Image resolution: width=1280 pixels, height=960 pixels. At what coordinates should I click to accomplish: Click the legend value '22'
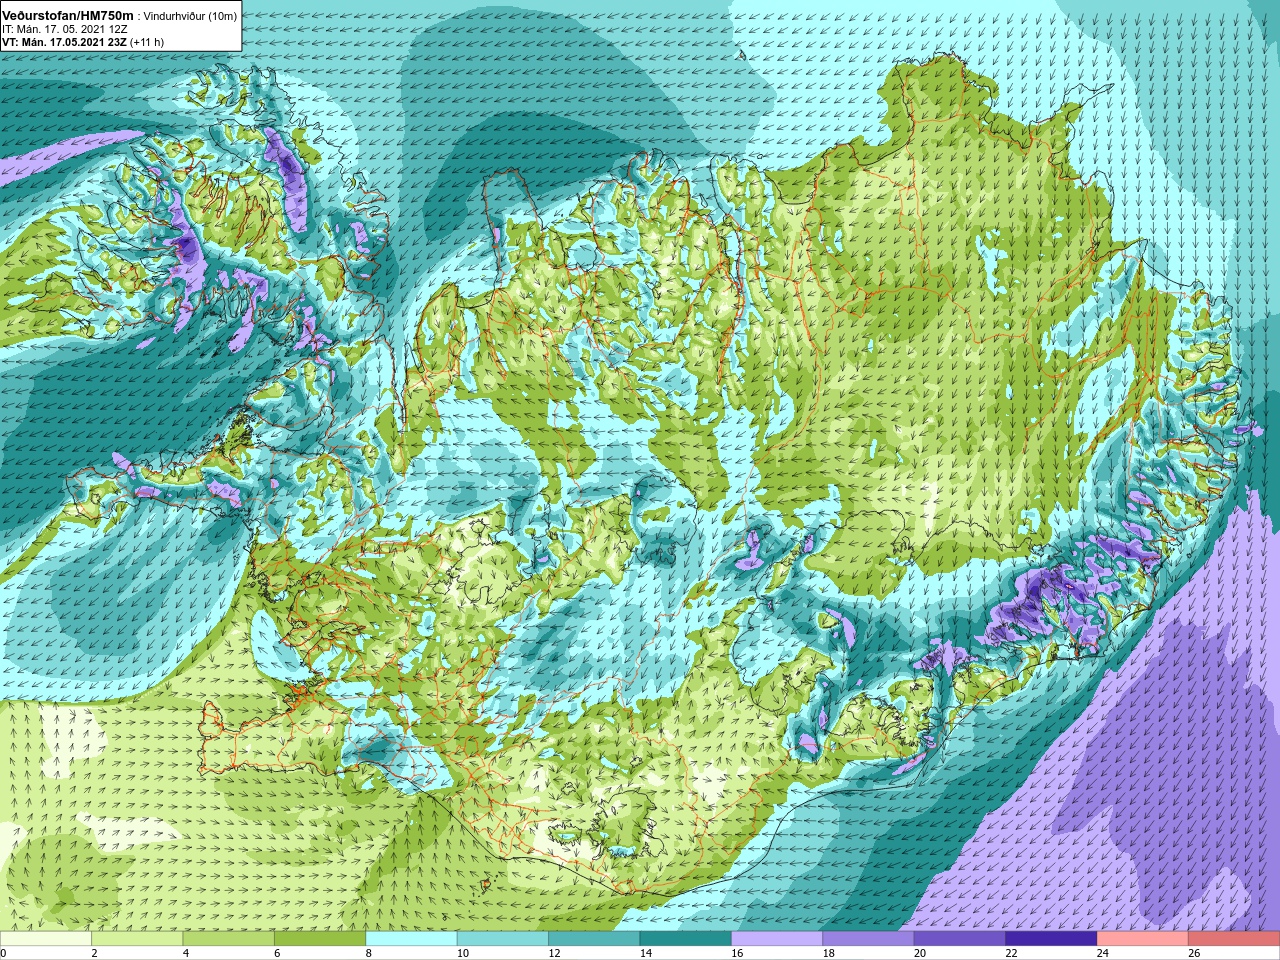click(1011, 953)
